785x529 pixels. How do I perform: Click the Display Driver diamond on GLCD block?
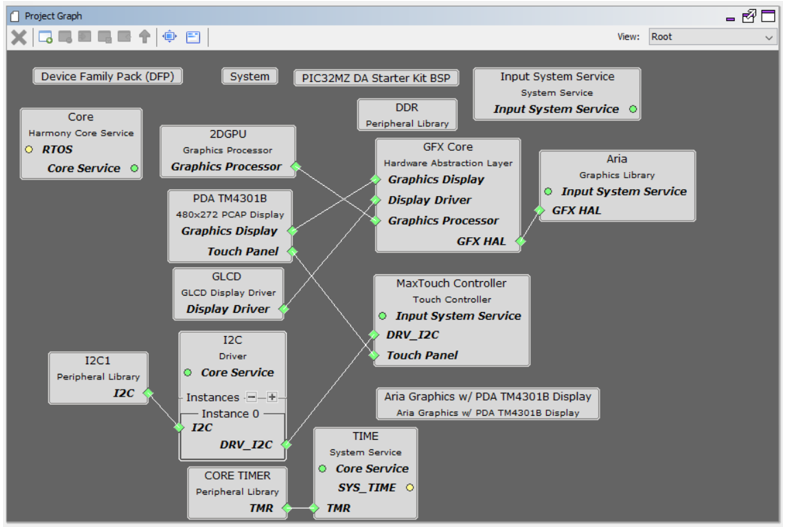[x=284, y=309]
